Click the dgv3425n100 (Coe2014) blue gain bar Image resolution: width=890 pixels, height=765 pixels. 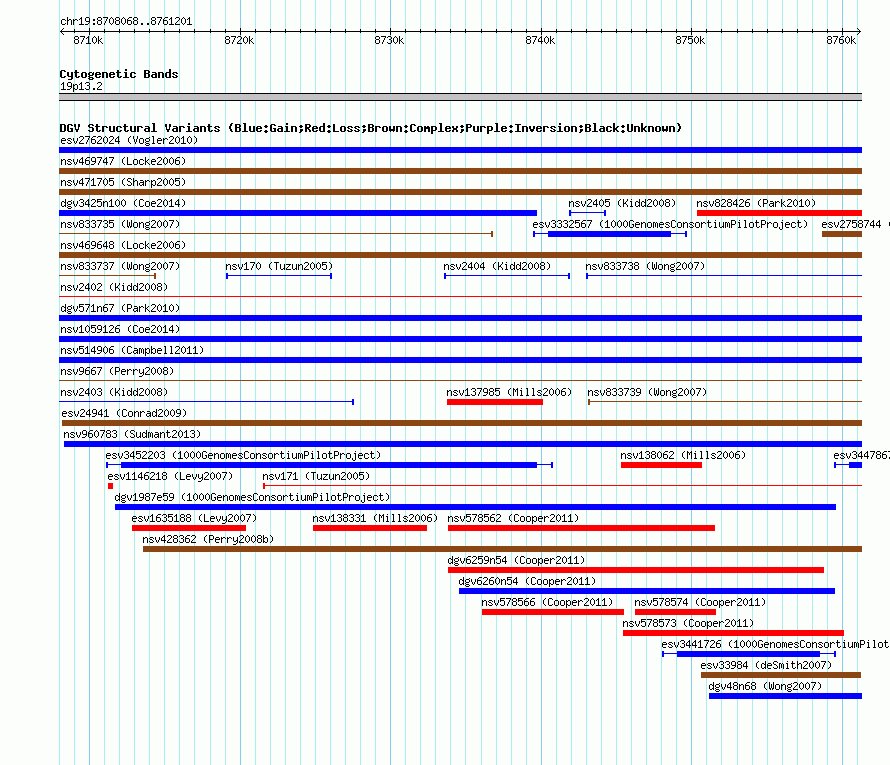[298, 213]
